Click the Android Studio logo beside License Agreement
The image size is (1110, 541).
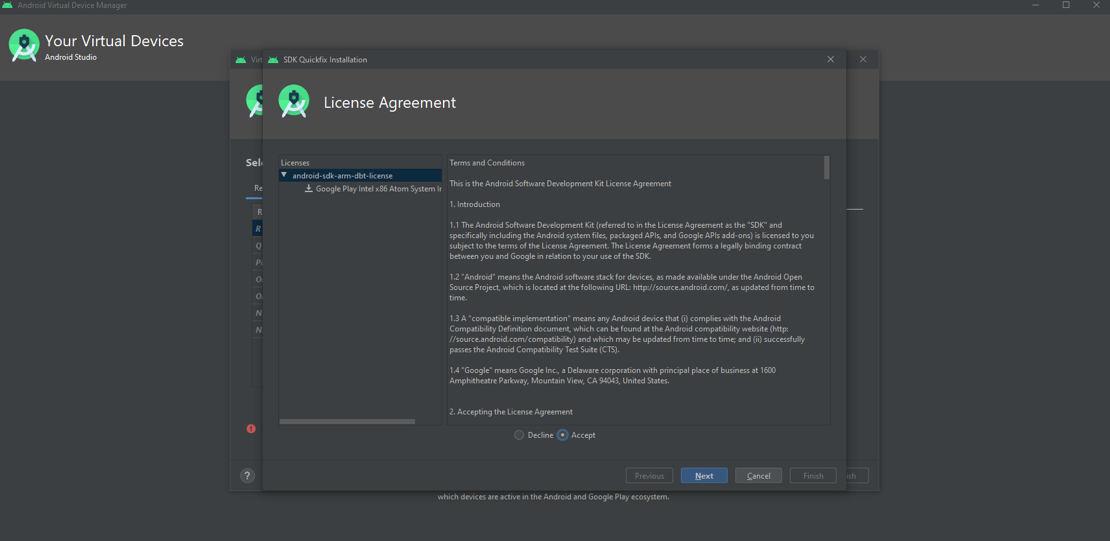click(294, 101)
